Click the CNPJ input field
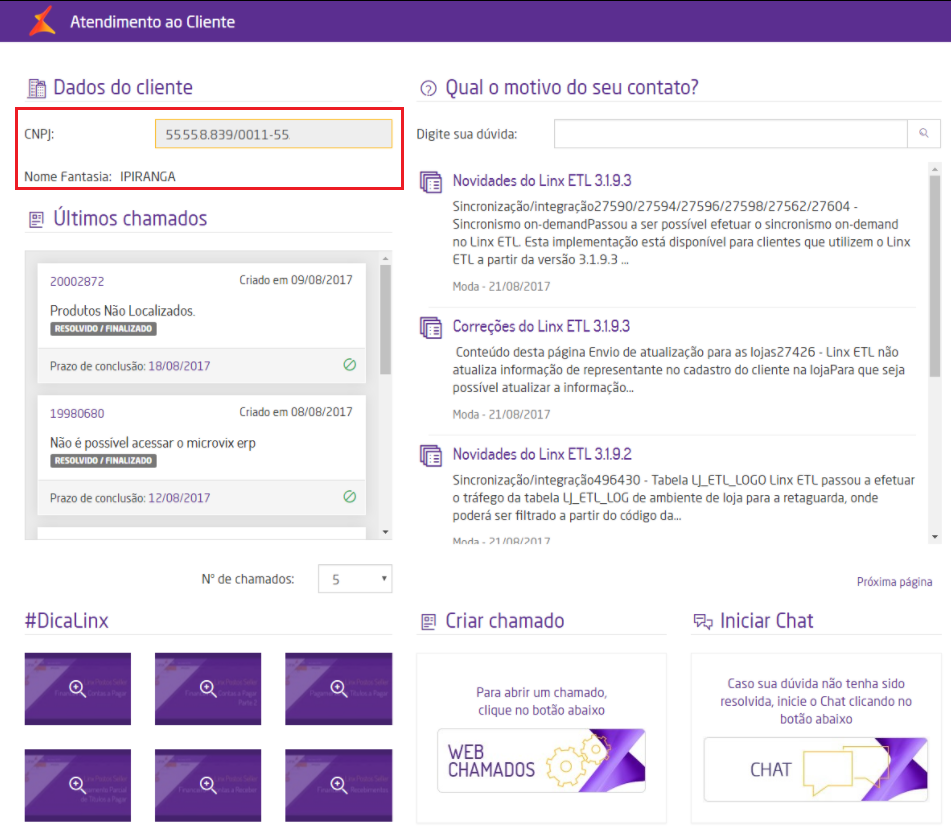 point(274,133)
